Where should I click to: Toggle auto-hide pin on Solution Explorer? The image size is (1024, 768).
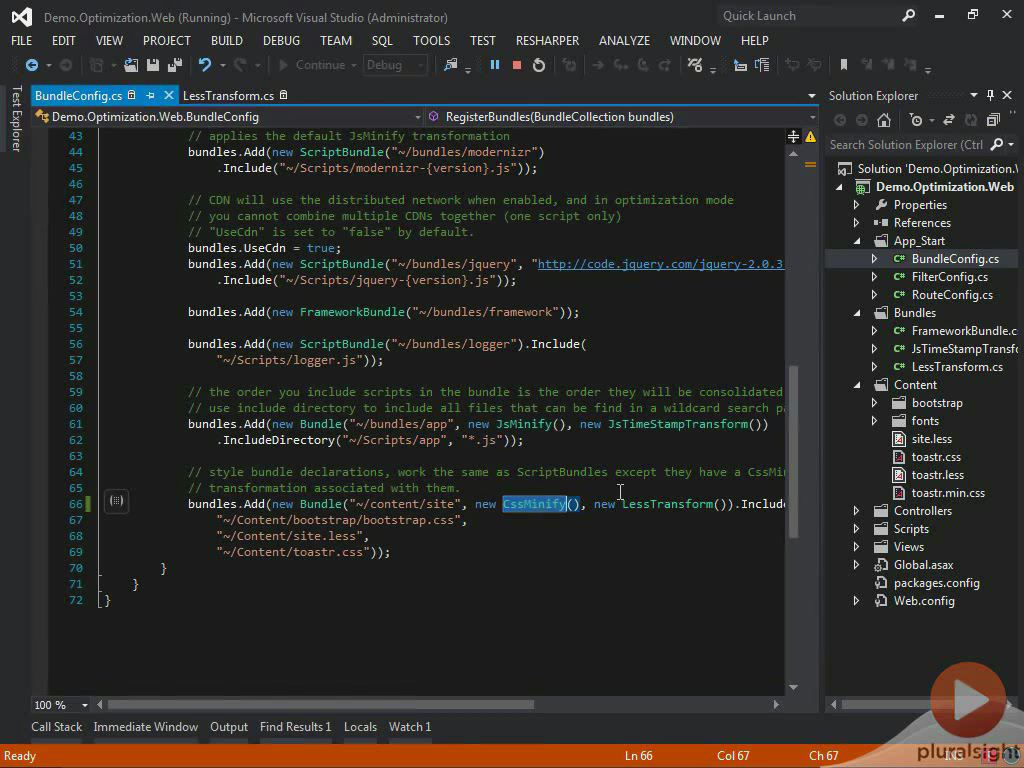(x=990, y=96)
